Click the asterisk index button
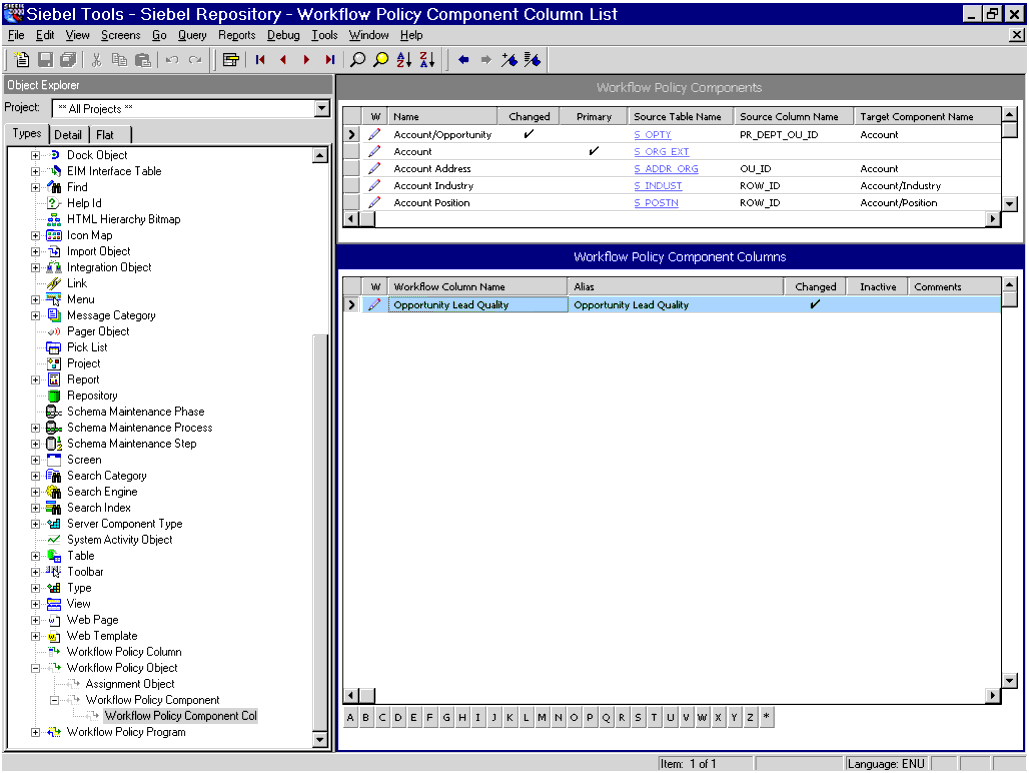This screenshot has height=773, width=1029. (x=766, y=717)
